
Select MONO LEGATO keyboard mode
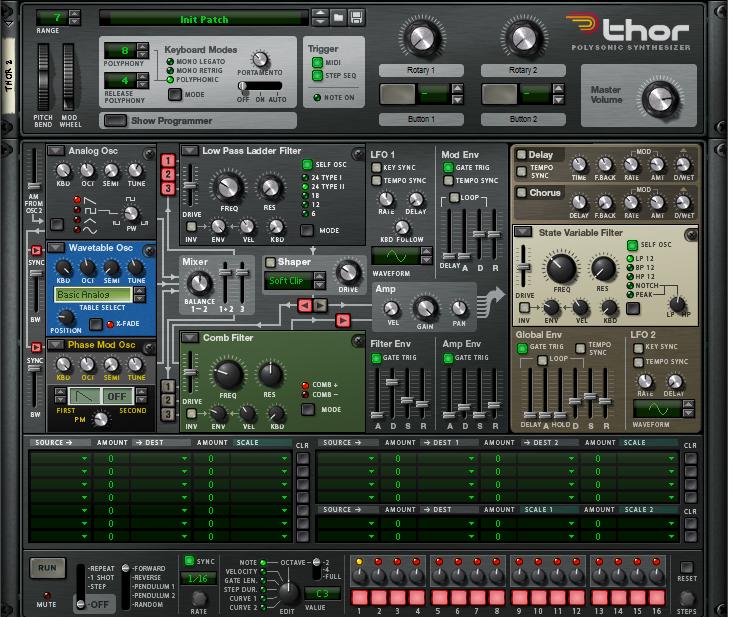pos(170,62)
